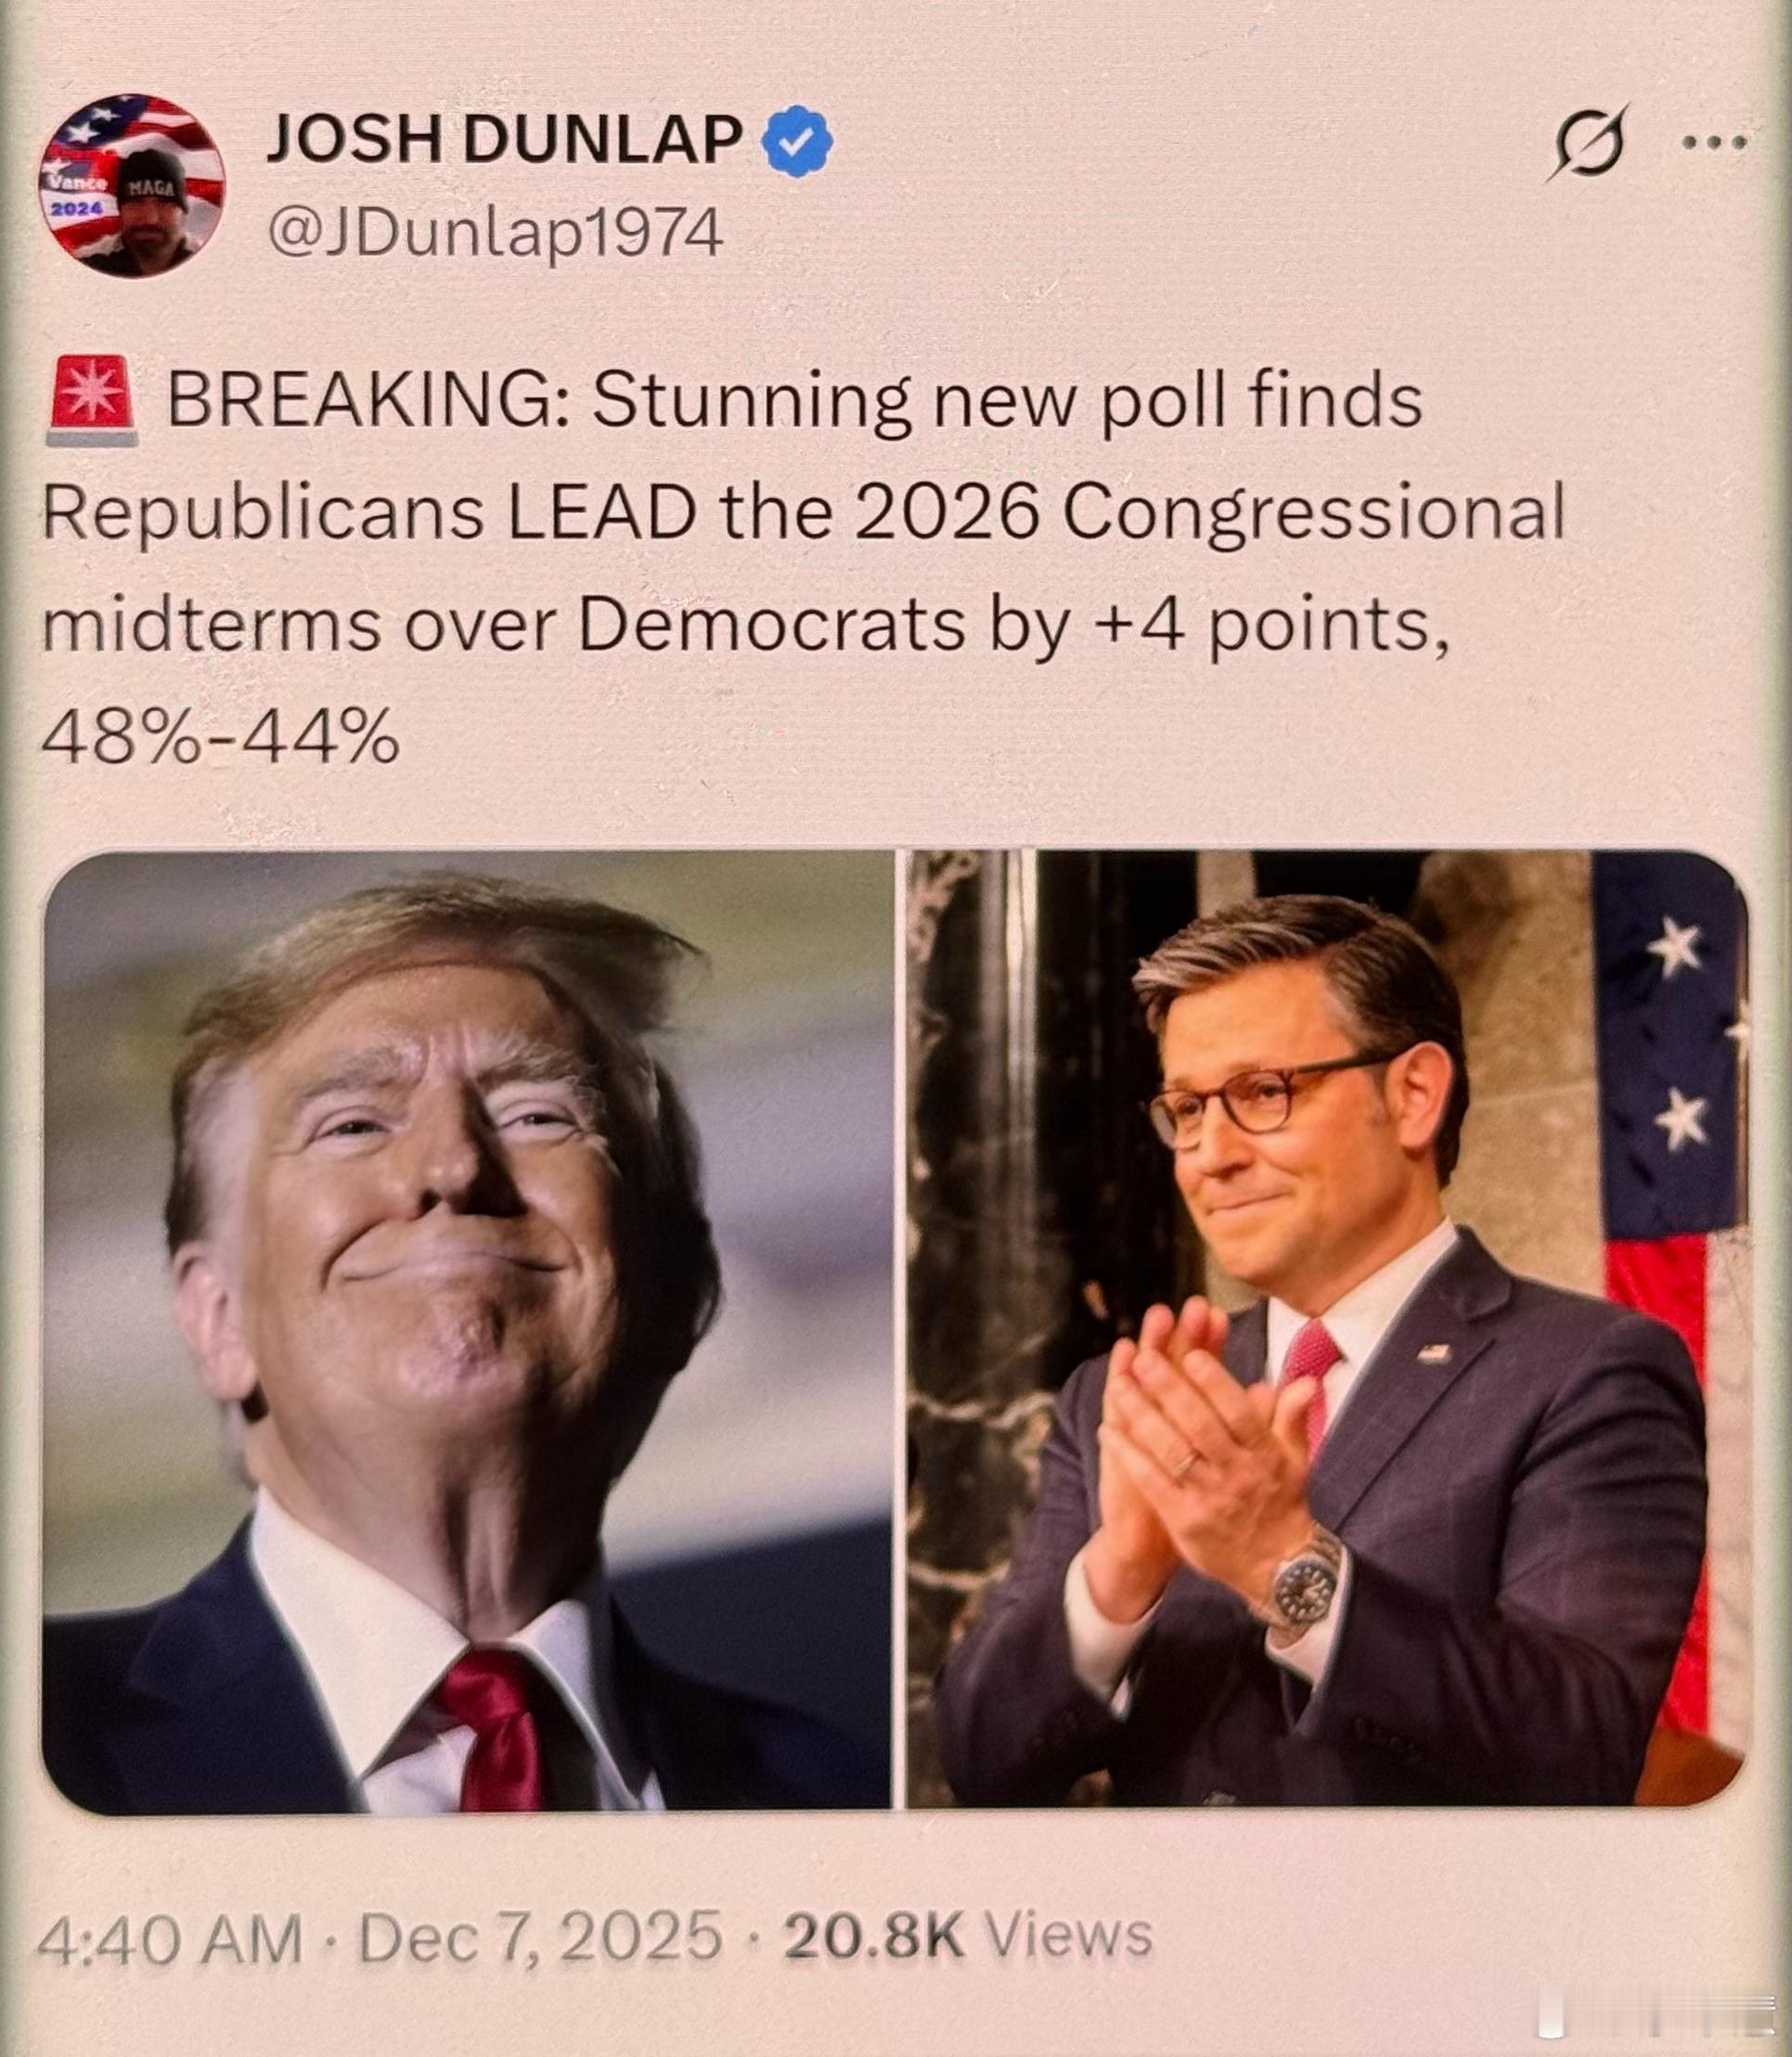View the 20.8K Views analytics
This screenshot has width=1792, height=2057.
point(968,1935)
